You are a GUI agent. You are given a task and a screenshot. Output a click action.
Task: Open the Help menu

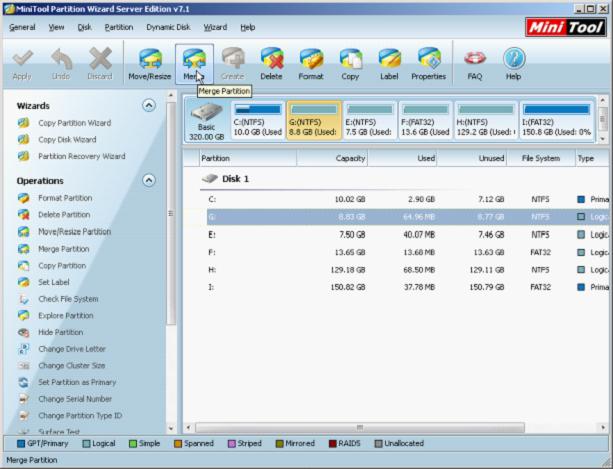247,27
